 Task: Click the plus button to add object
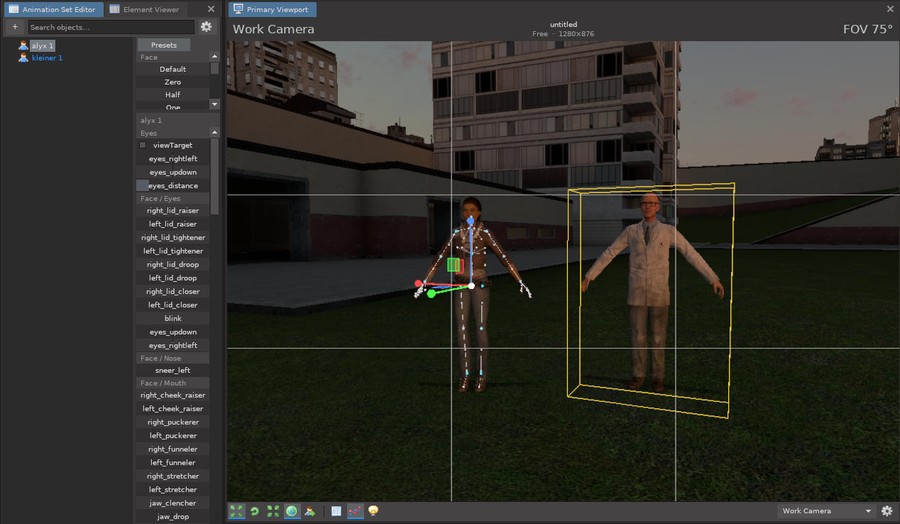[15, 26]
